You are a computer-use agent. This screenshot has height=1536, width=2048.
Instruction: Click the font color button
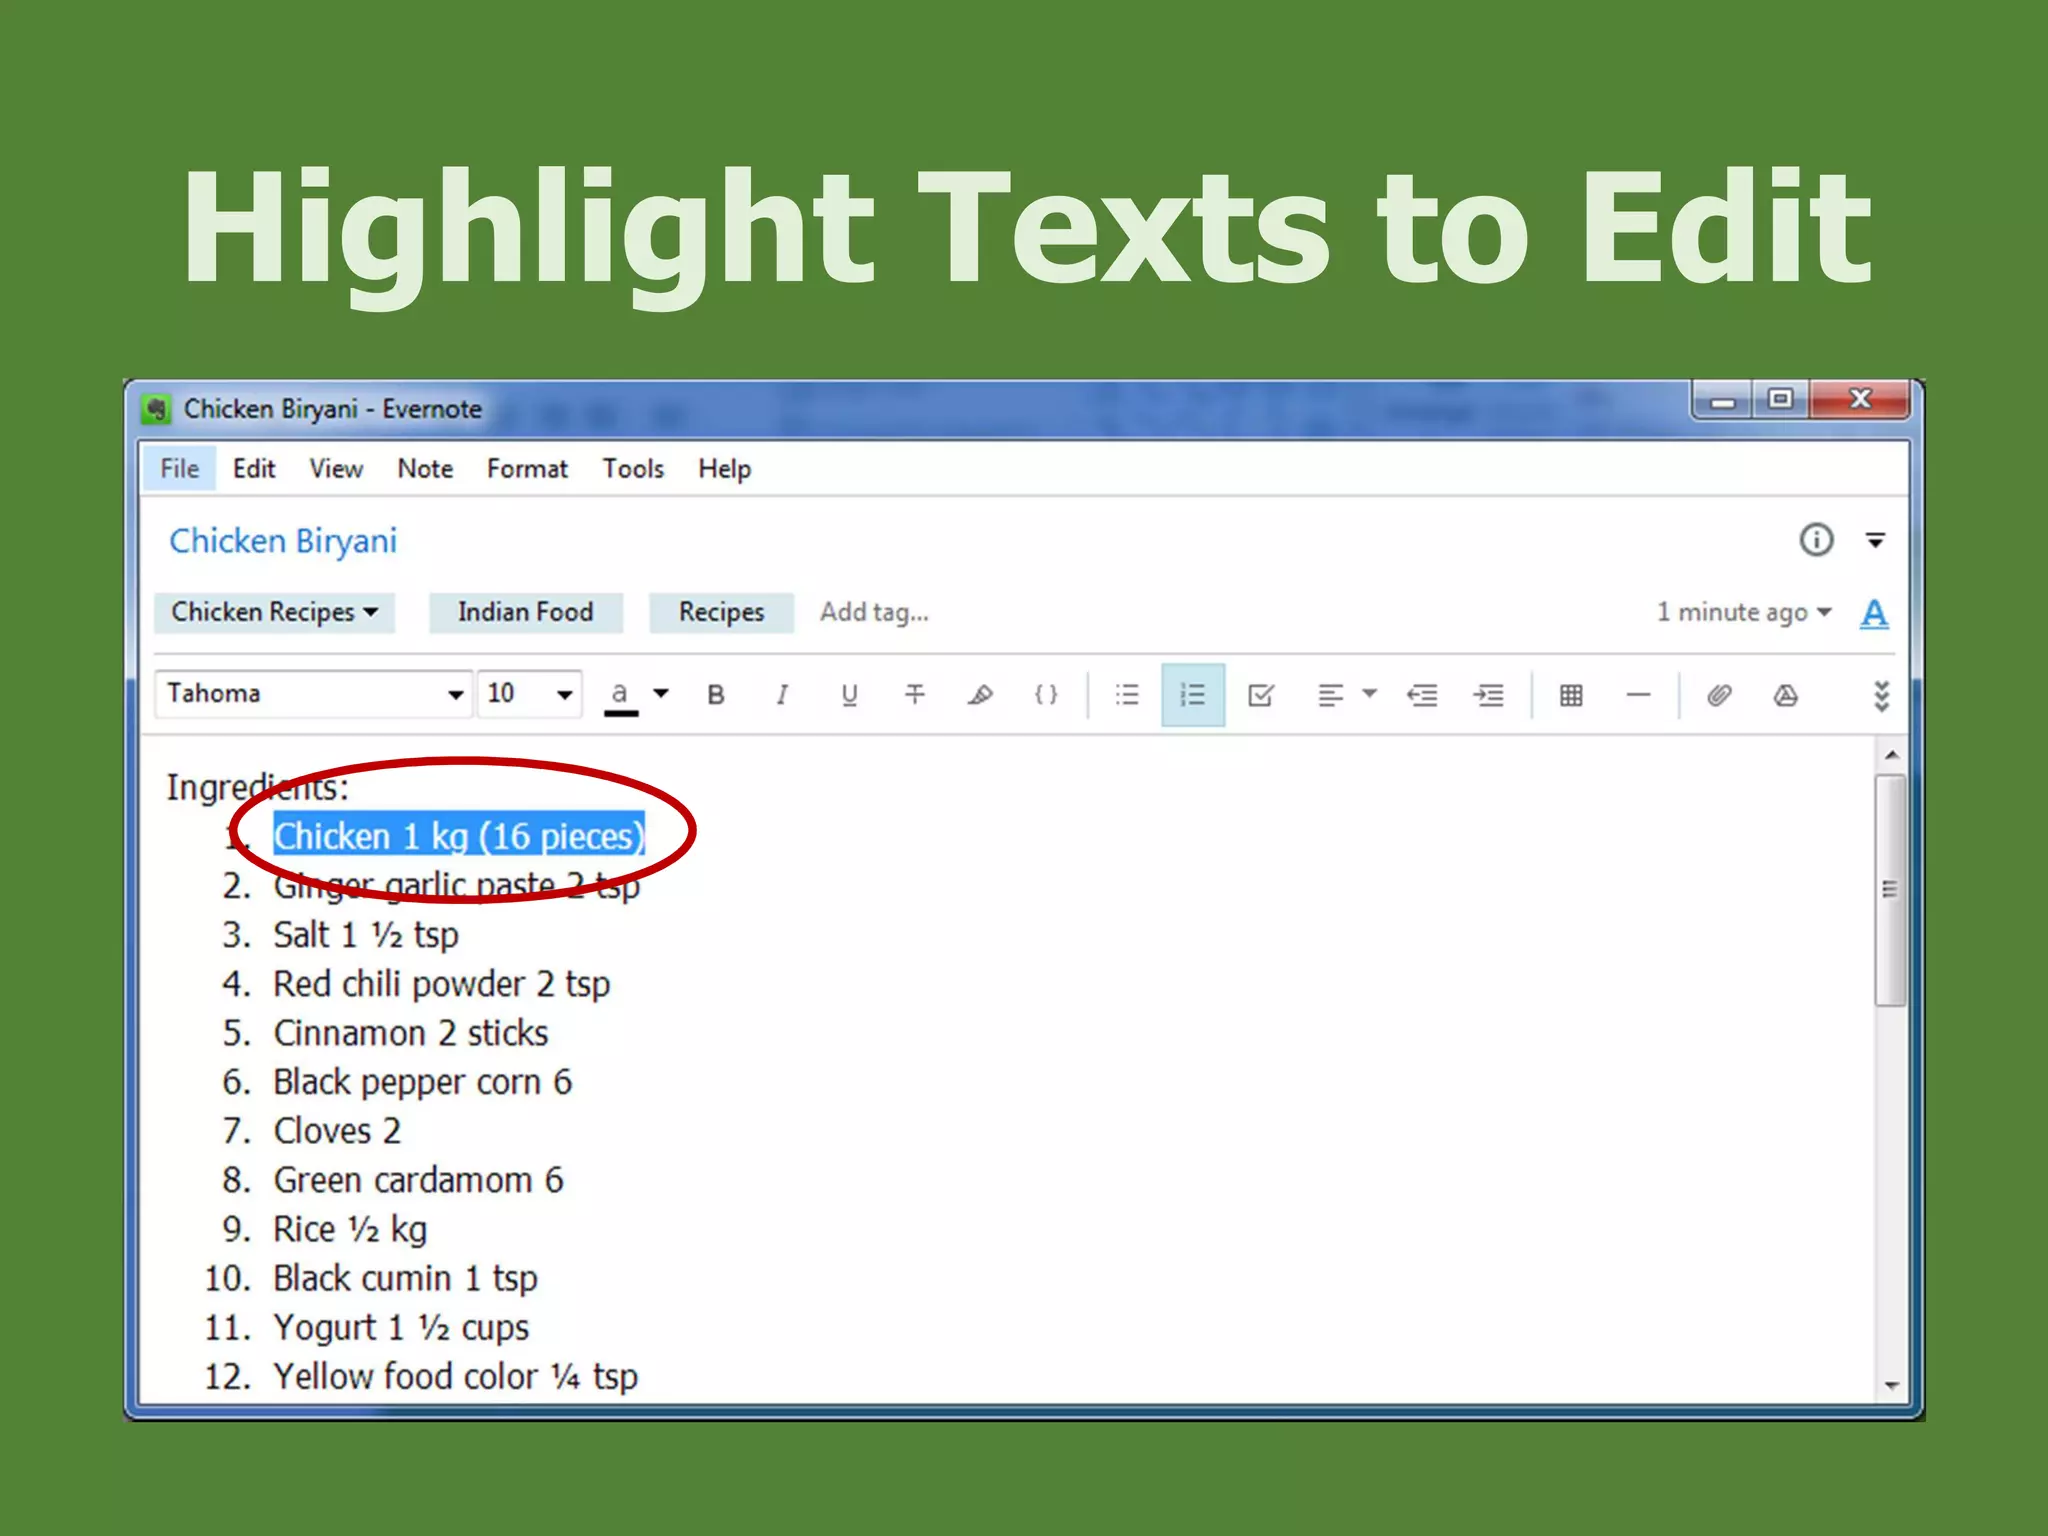(621, 696)
